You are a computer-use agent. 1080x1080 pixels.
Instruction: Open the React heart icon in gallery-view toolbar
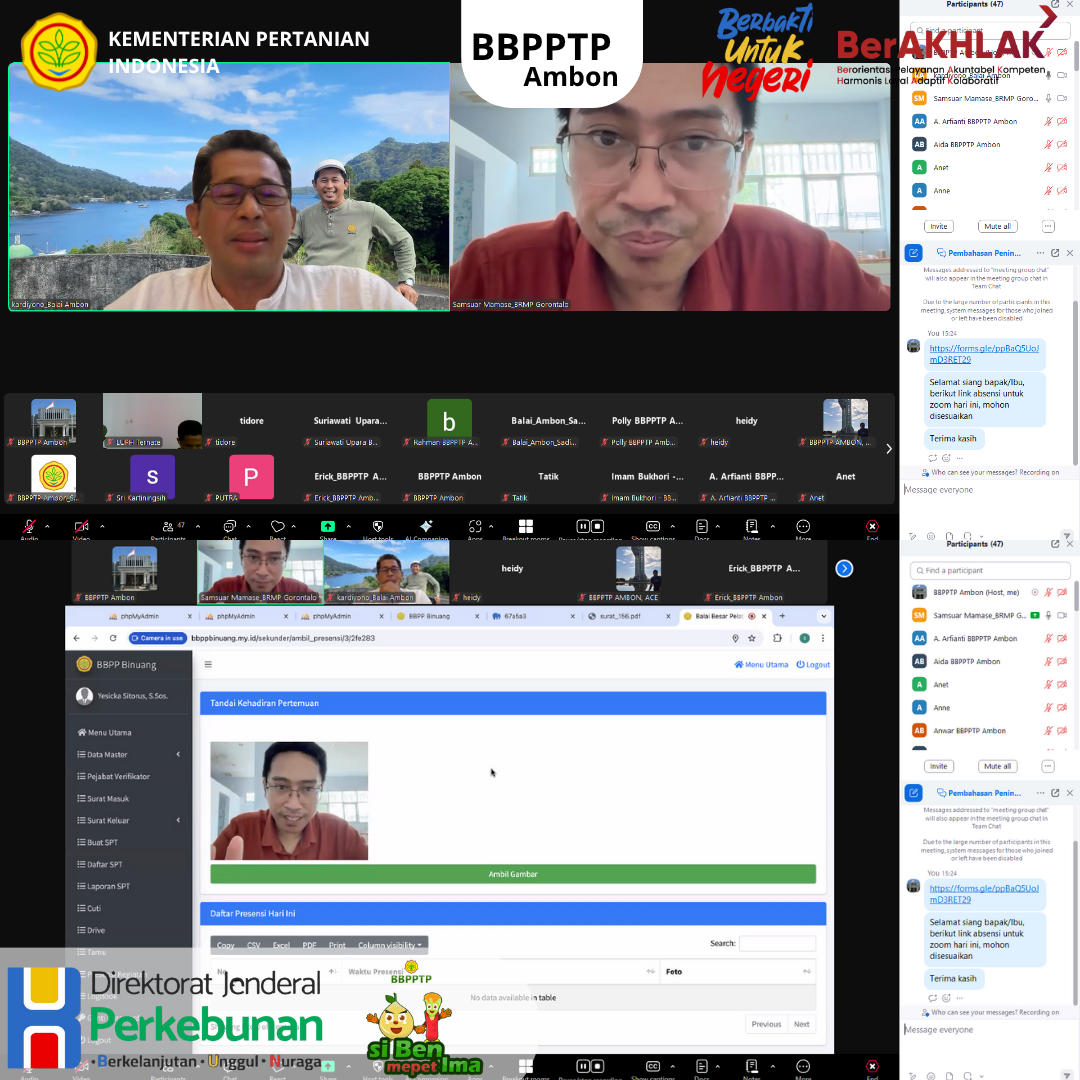click(x=278, y=527)
